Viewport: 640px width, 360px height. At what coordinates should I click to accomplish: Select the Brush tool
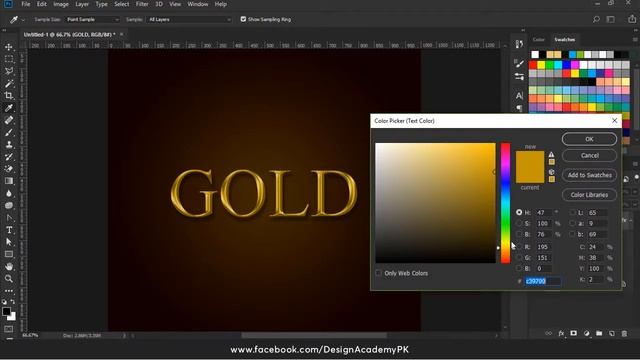point(9,132)
